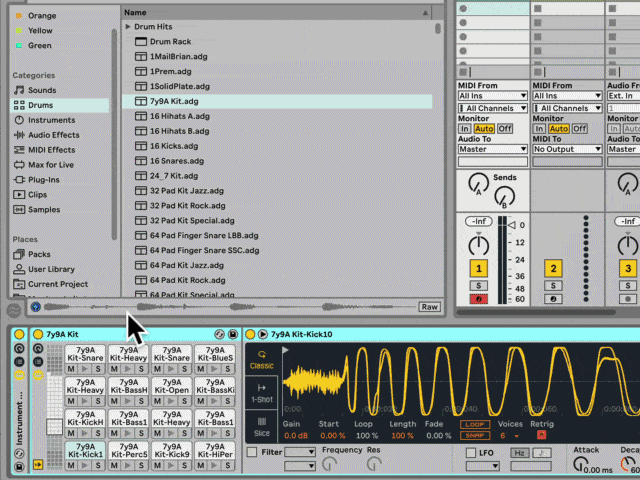Click the Green color tag

(x=40, y=45)
